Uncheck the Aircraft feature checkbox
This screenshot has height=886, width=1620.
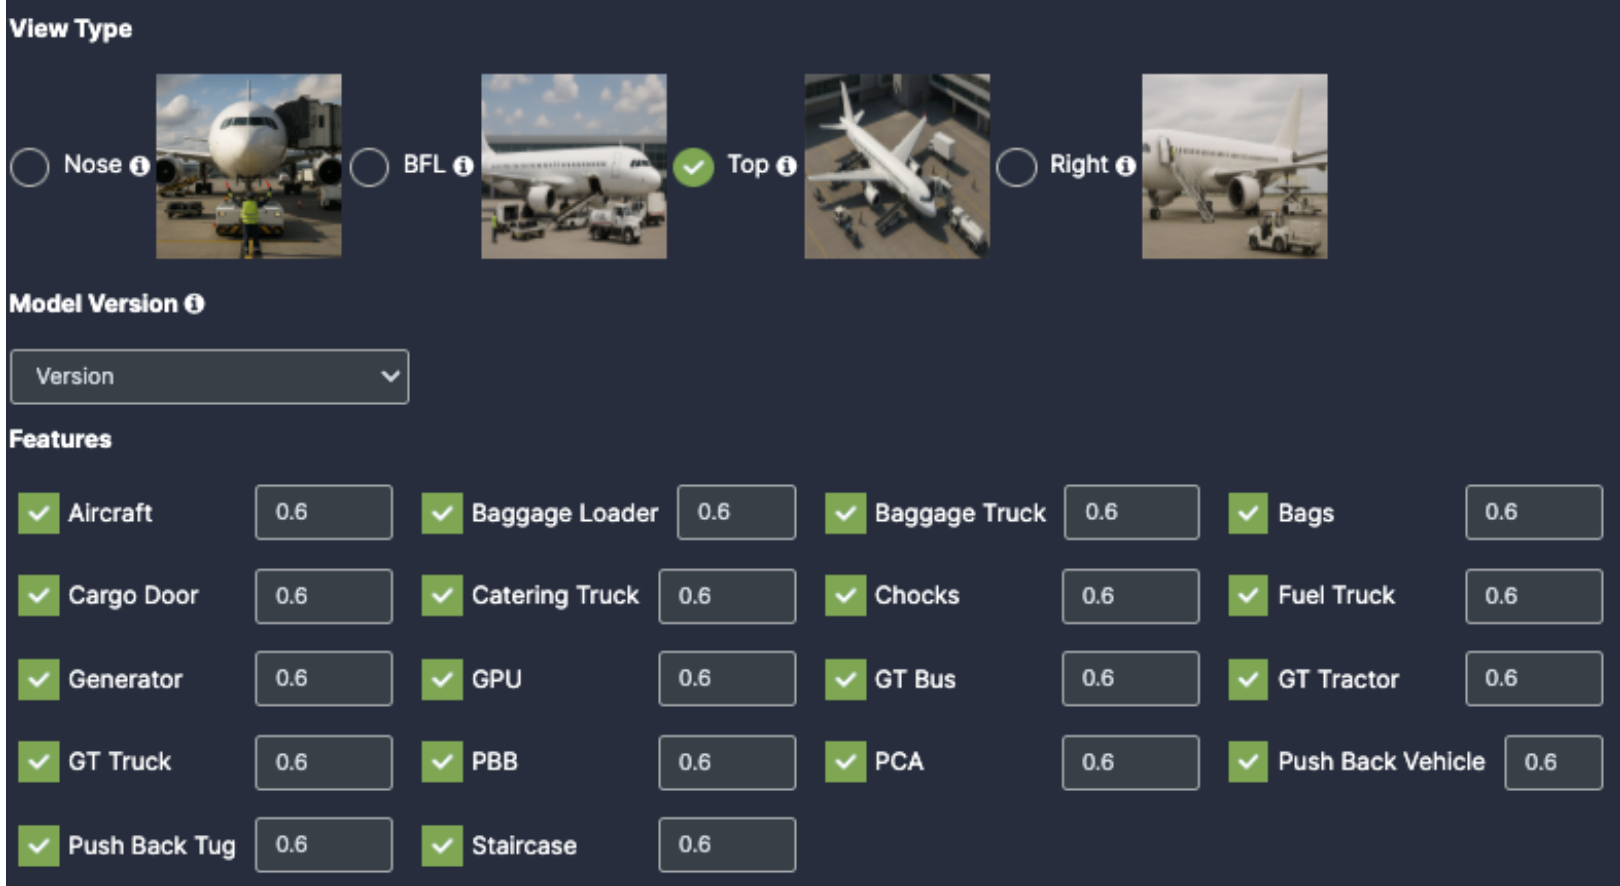pyautogui.click(x=39, y=513)
